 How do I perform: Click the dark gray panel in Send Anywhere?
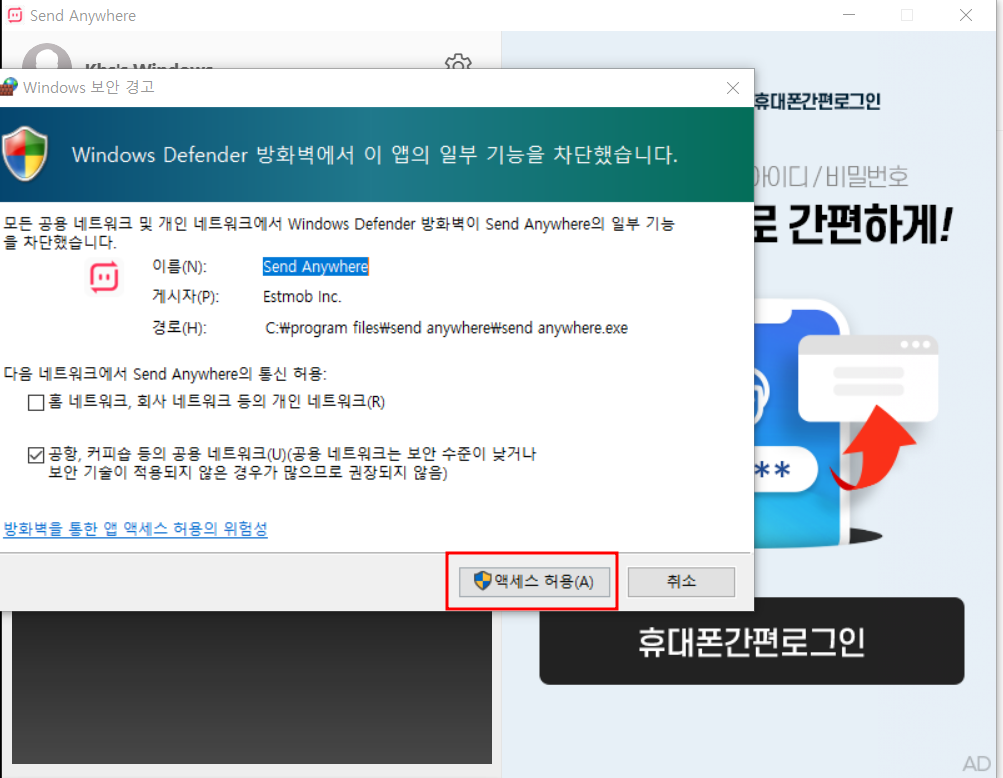tap(252, 687)
